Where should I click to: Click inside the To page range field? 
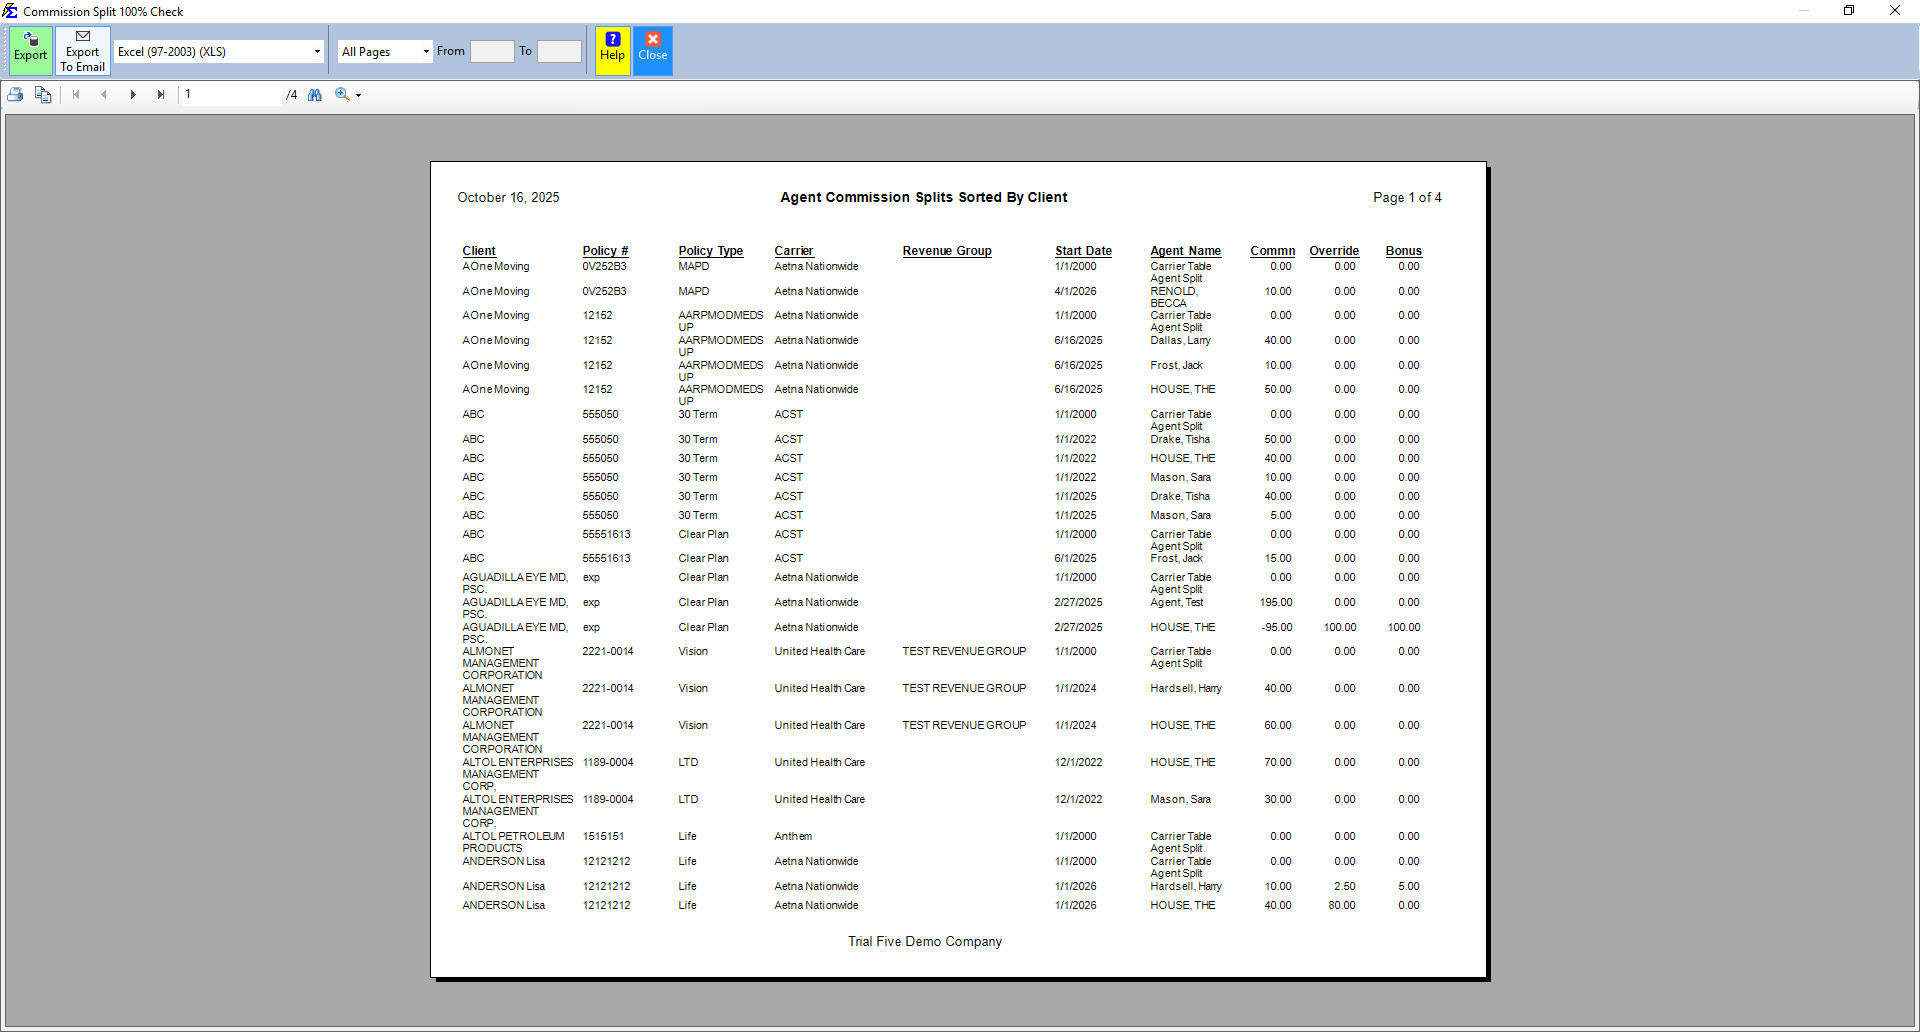tap(559, 51)
